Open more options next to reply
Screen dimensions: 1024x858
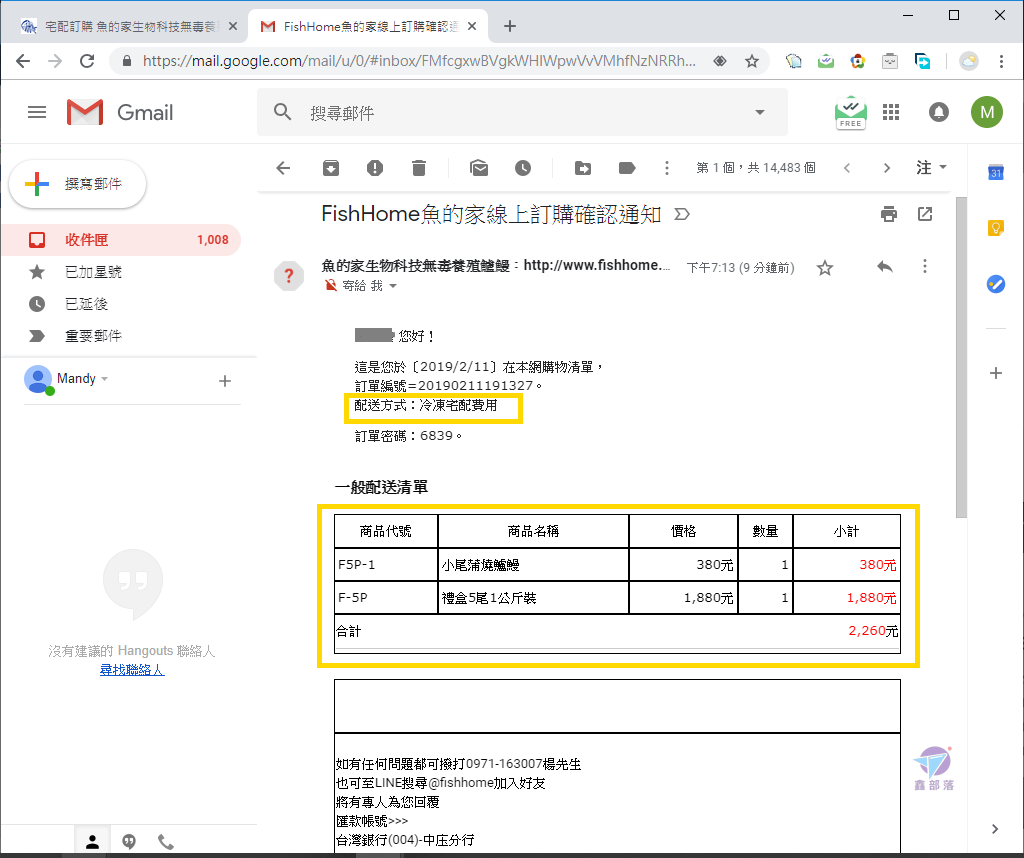point(924,266)
